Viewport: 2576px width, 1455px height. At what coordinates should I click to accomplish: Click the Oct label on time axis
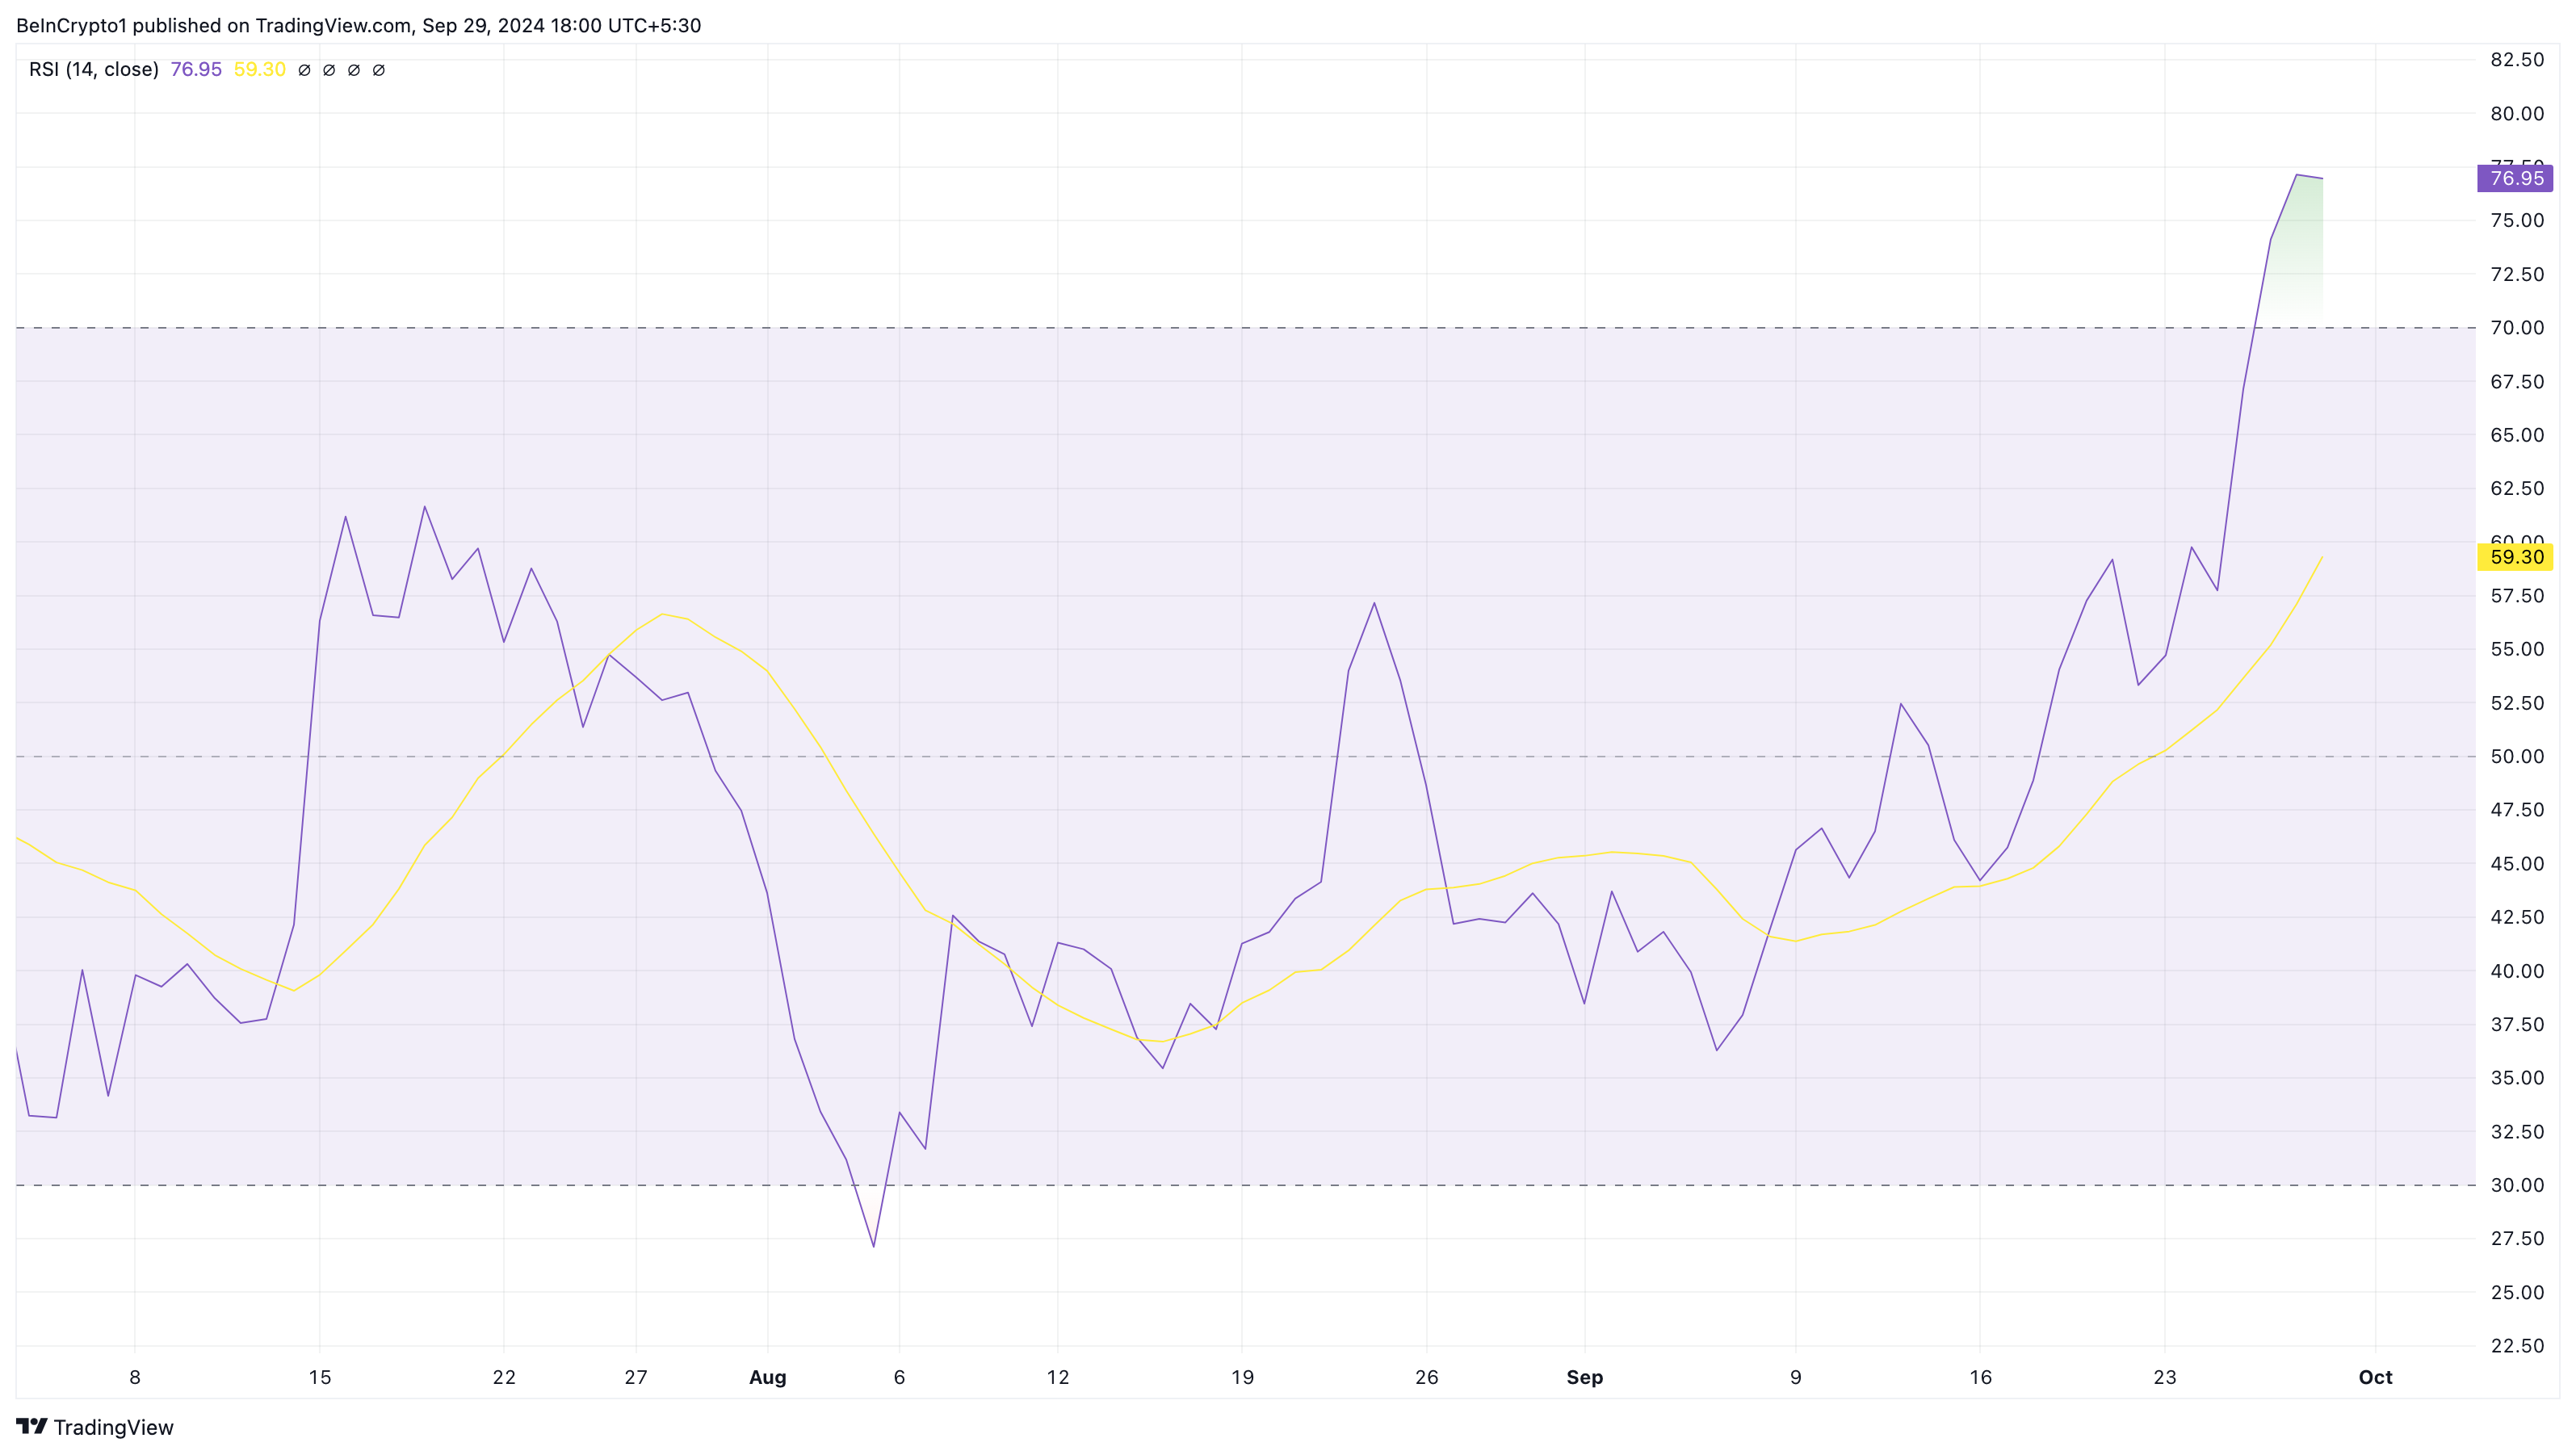coord(2375,1377)
